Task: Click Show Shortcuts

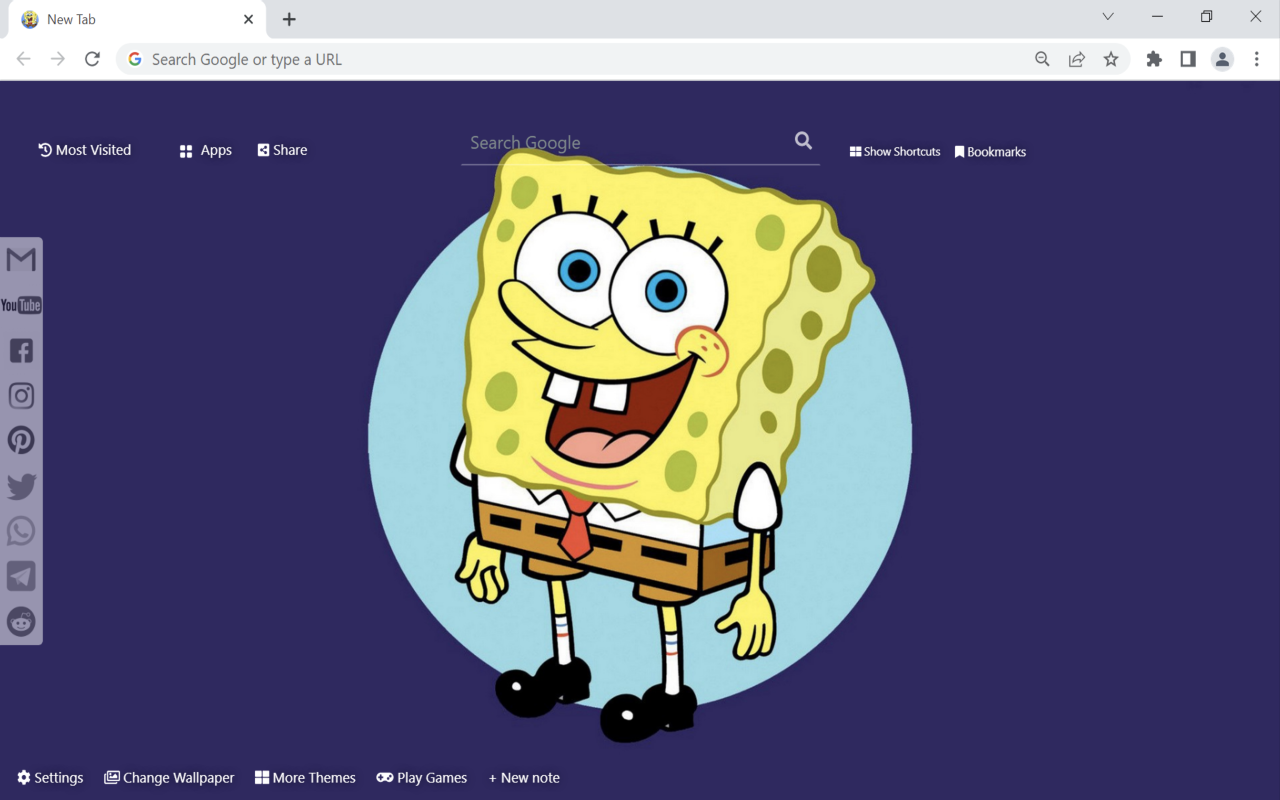Action: (895, 152)
